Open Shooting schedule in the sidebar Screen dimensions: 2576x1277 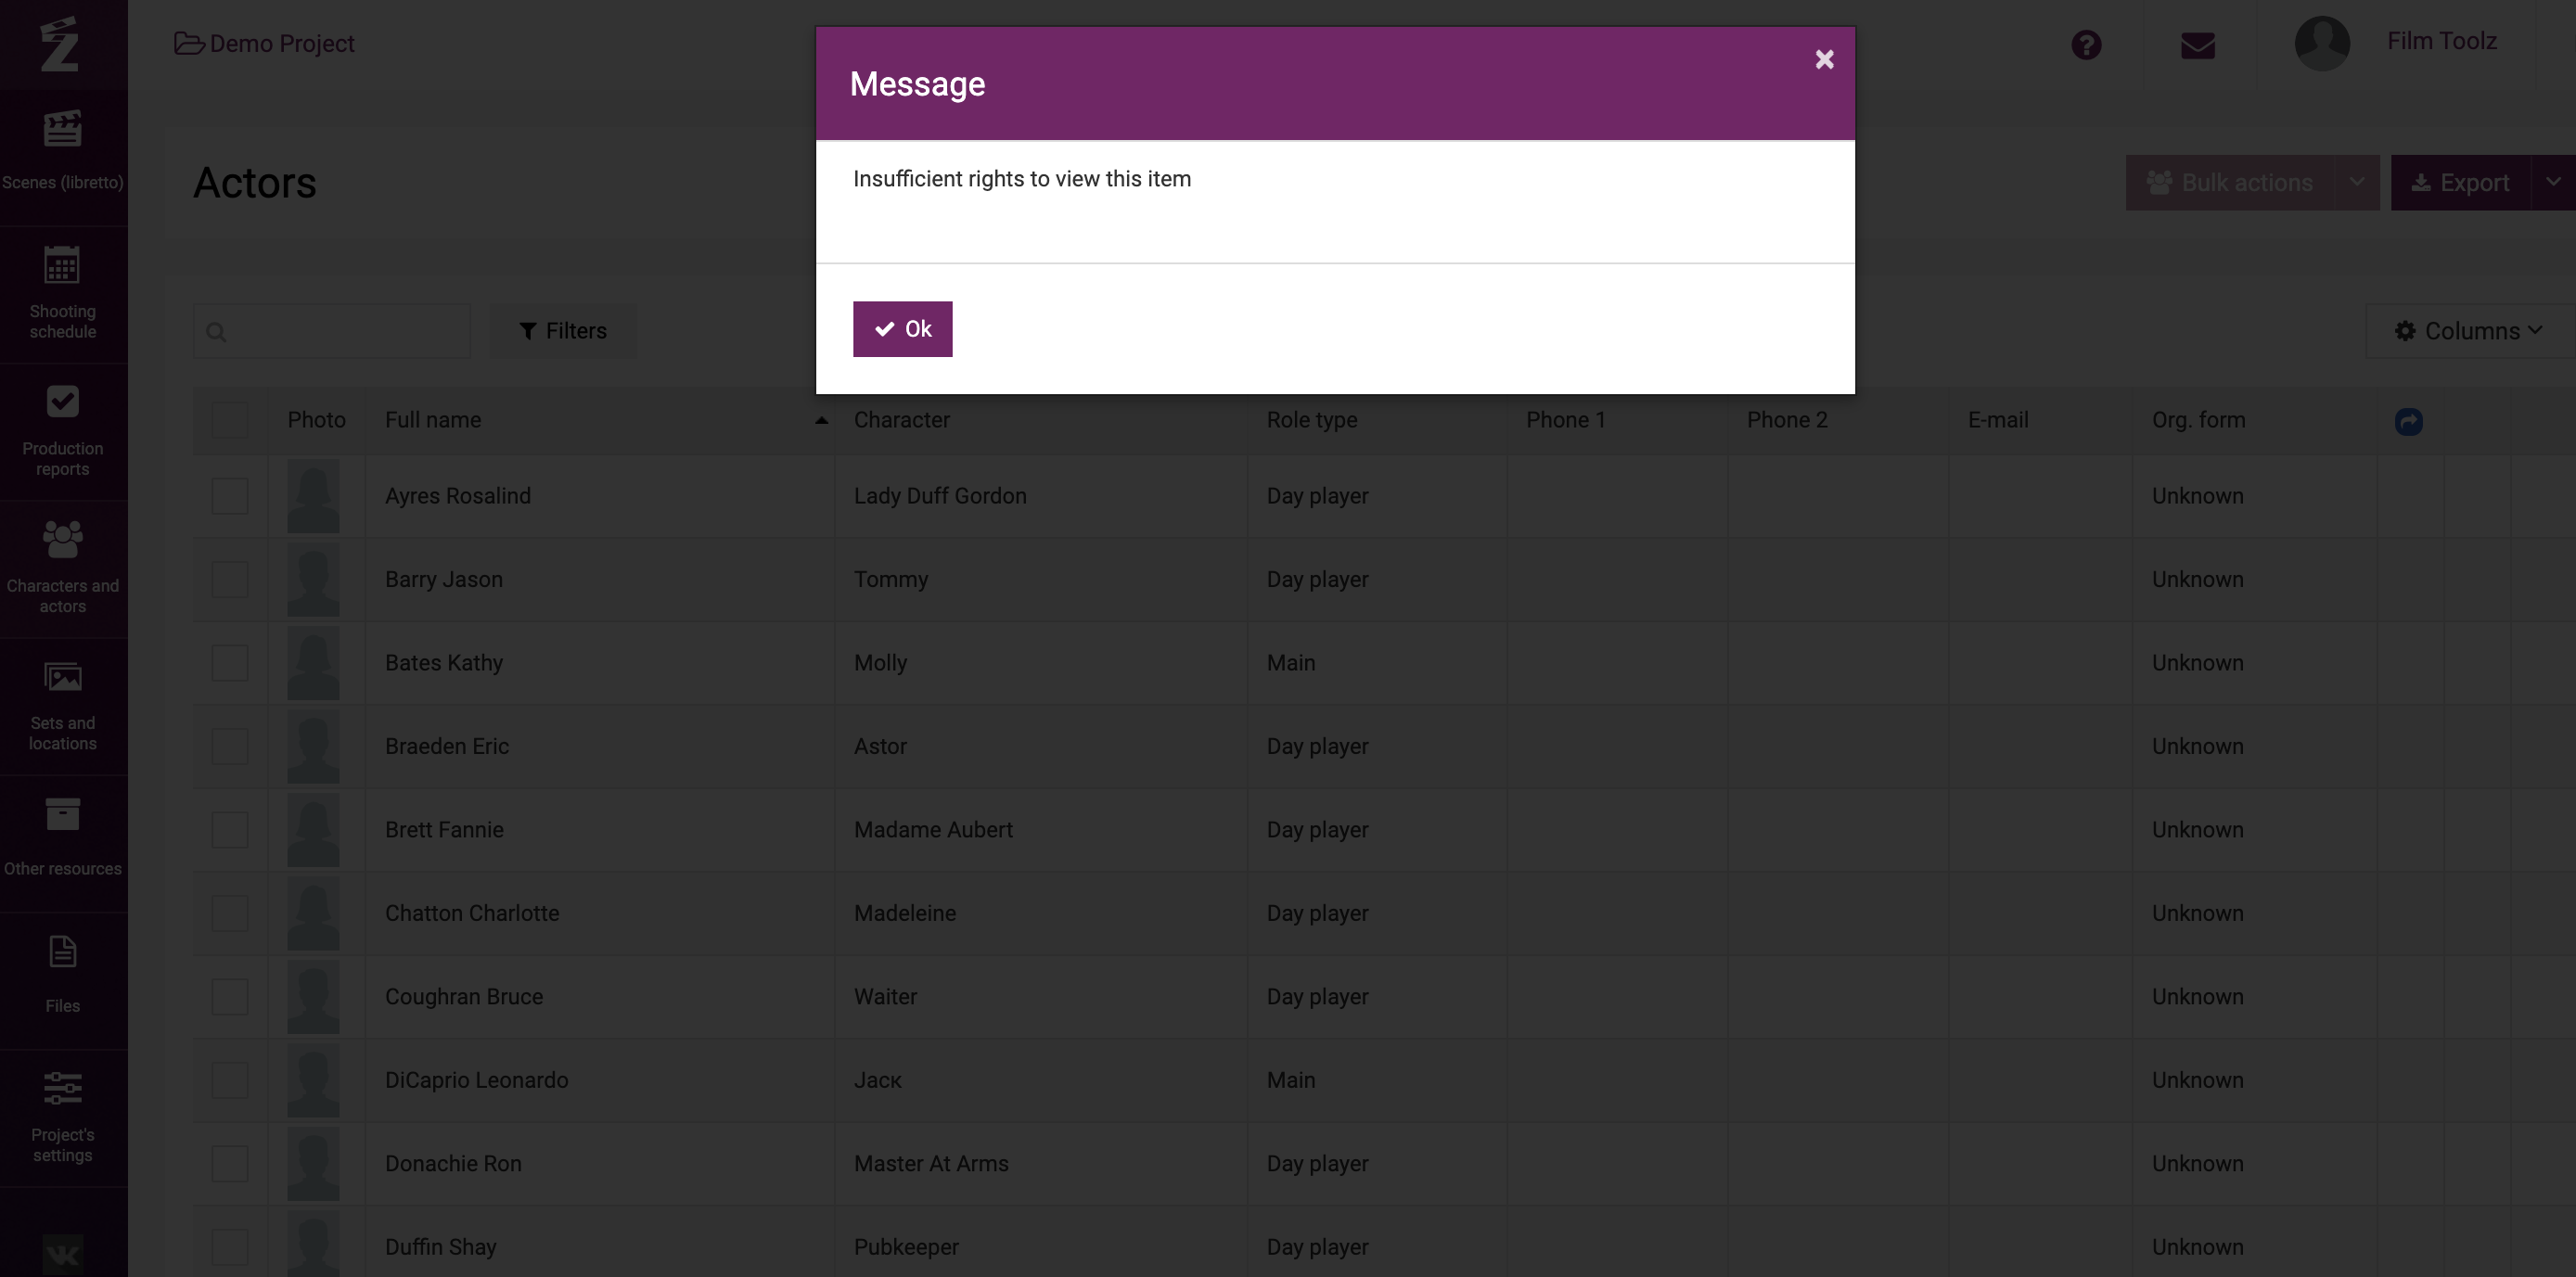(63, 294)
